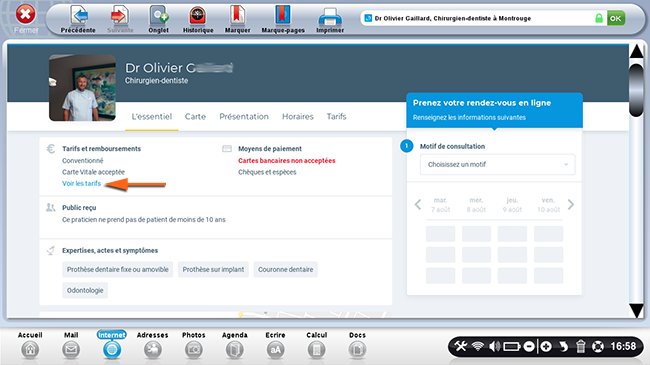
Task: Open the Ecrire writing app
Action: pos(275,345)
